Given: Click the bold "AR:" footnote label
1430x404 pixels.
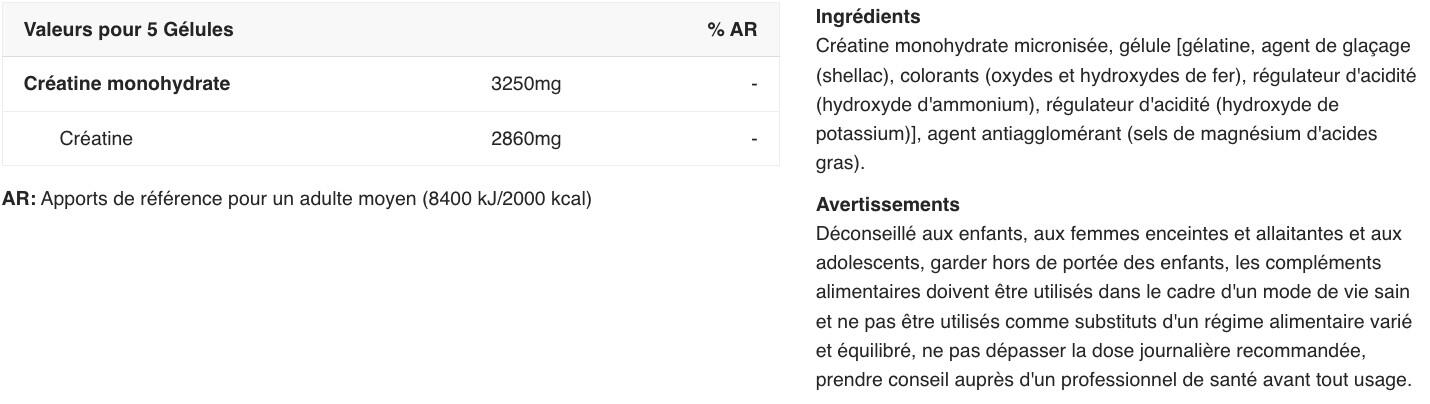Looking at the screenshot, I should pos(19,199).
